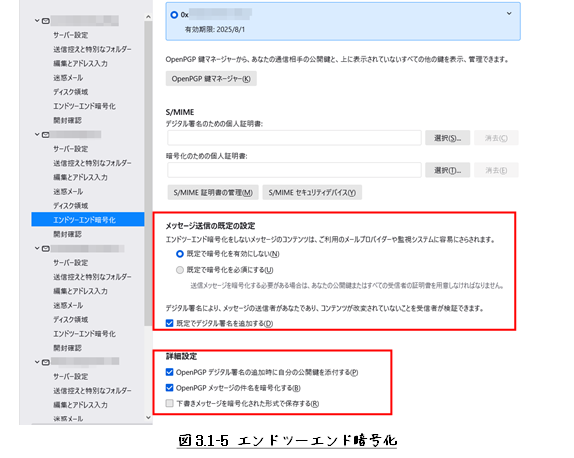
Task: Click the first account's mail envelope icon
Action: pyautogui.click(x=46, y=21)
